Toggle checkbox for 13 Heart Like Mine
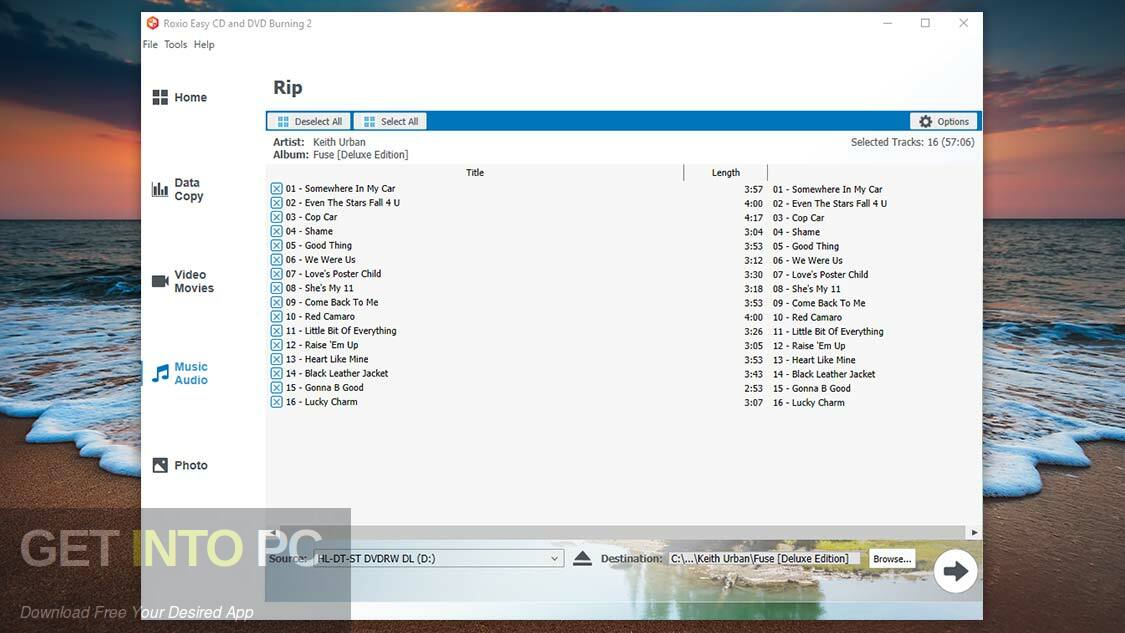1125x633 pixels. point(276,359)
